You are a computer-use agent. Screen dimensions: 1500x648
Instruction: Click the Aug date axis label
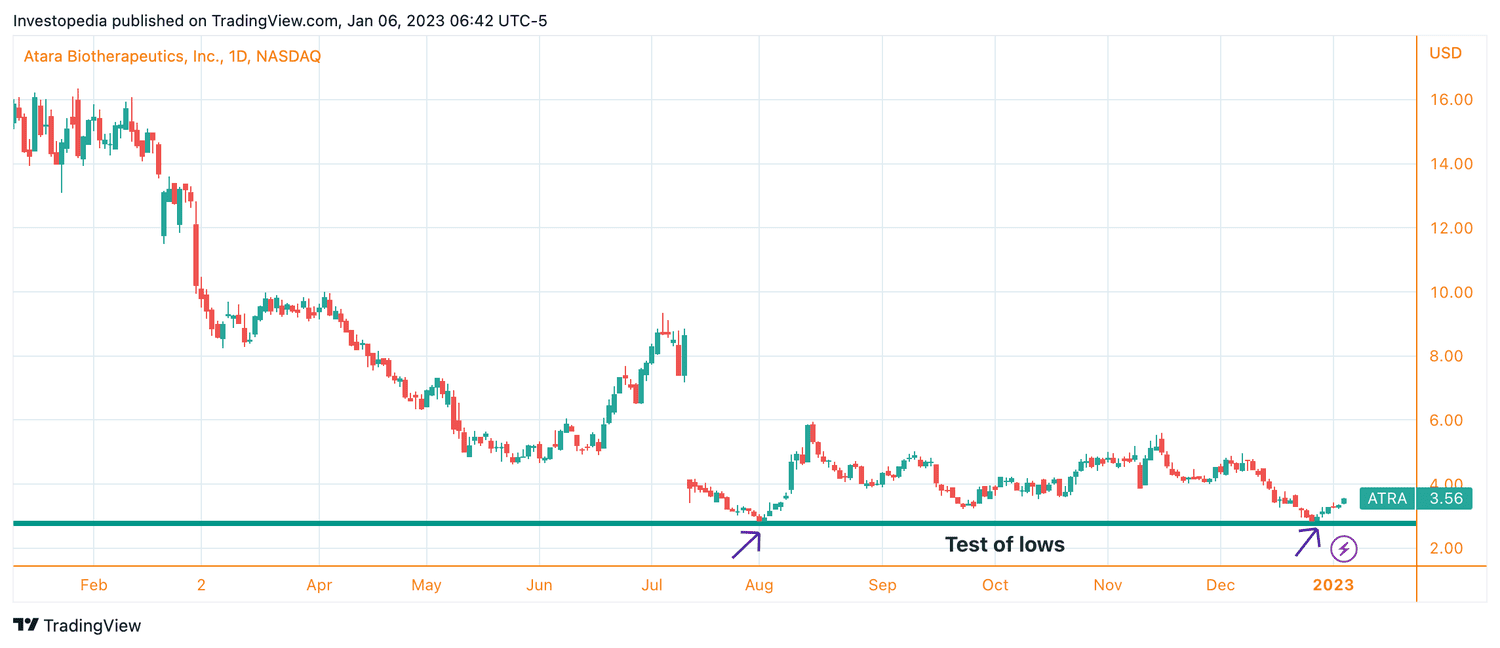760,585
